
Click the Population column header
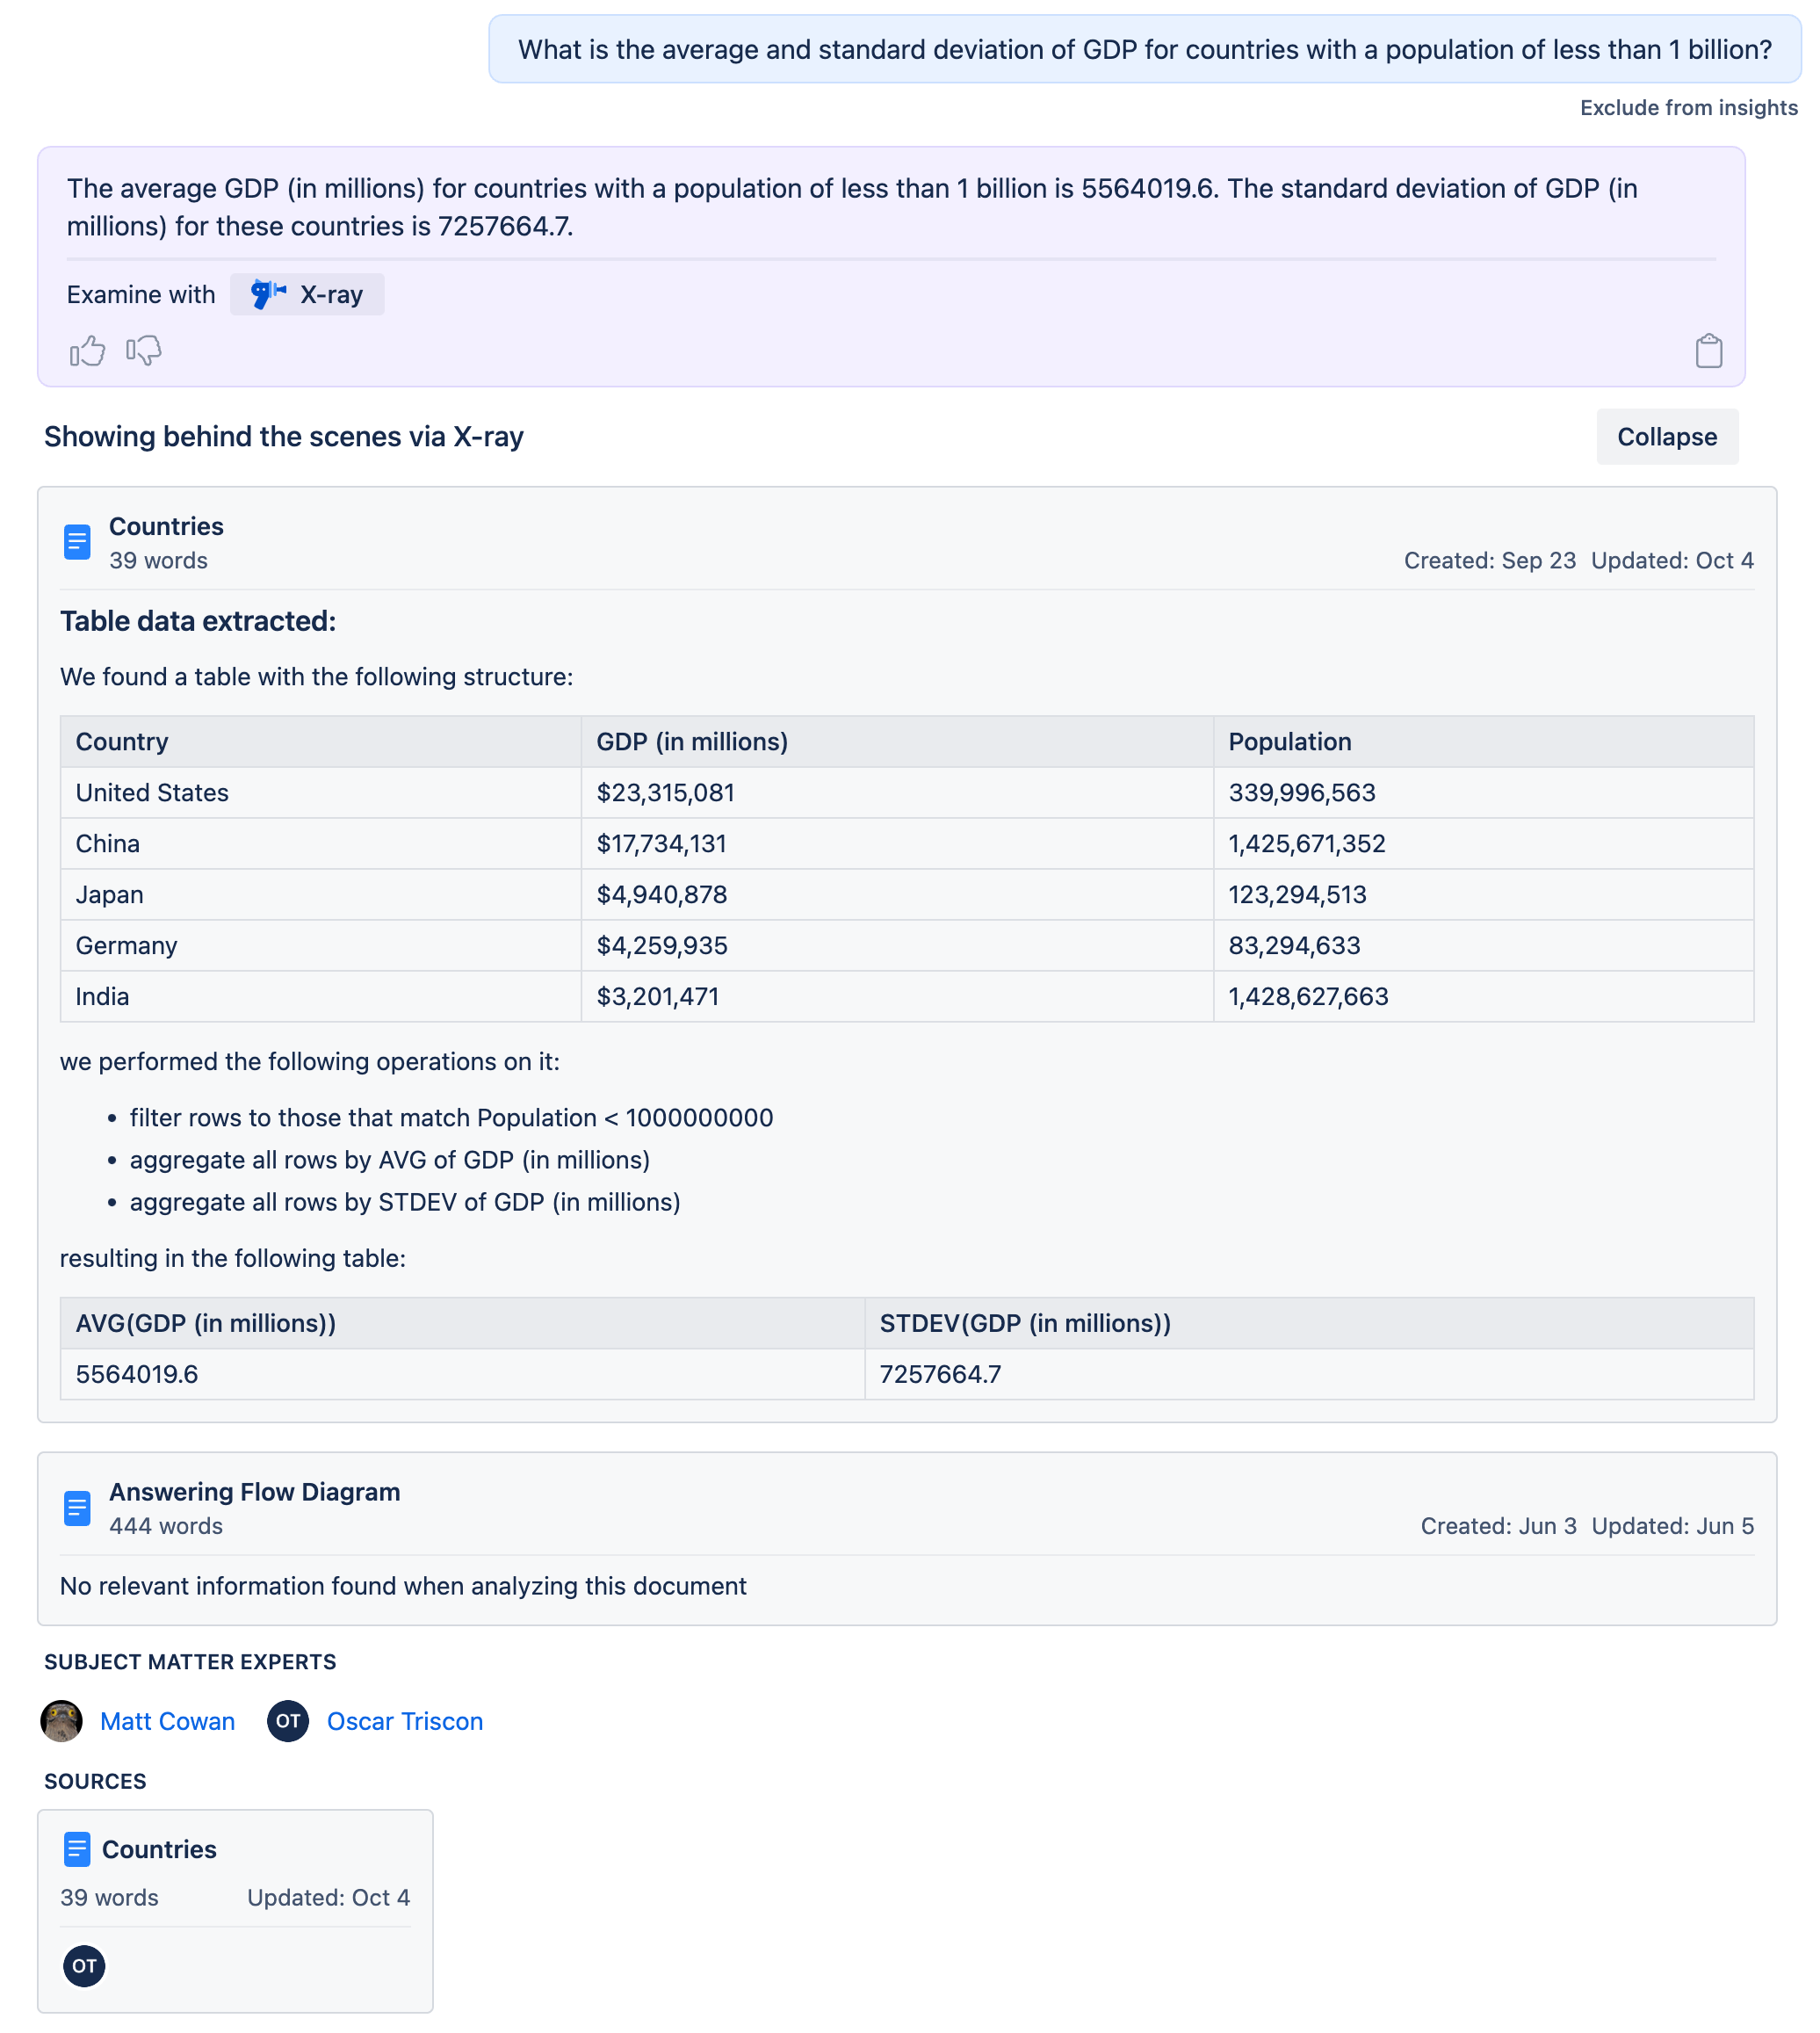(1289, 742)
